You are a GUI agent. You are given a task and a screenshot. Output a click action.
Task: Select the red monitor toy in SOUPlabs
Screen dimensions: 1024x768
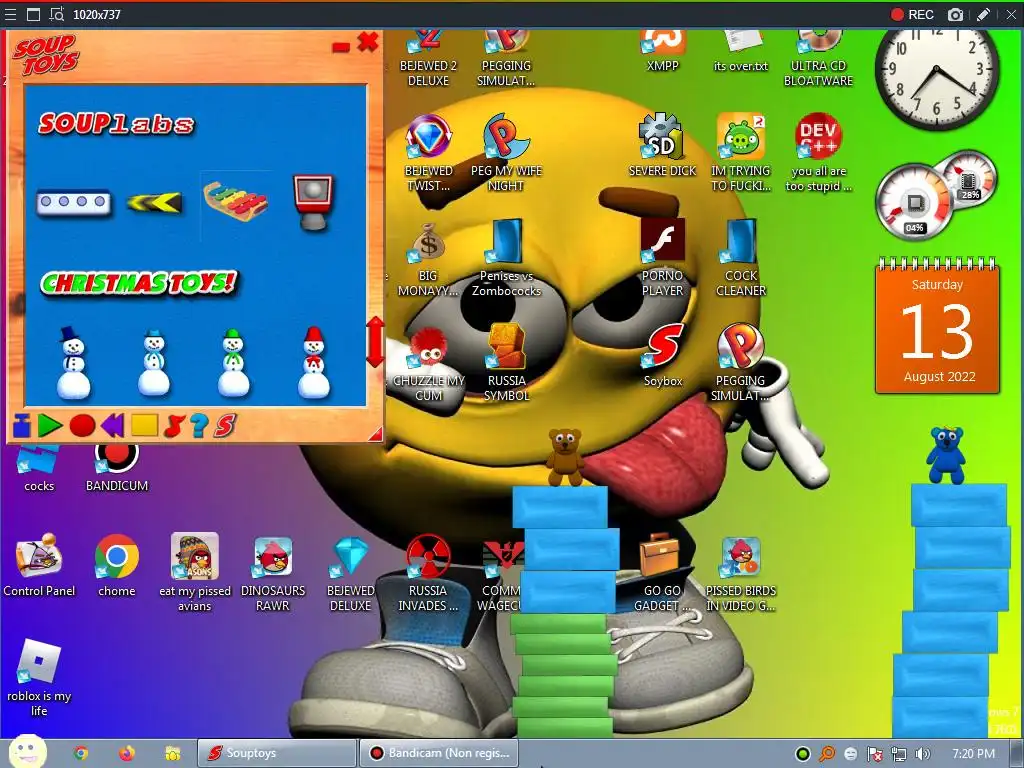tap(313, 202)
